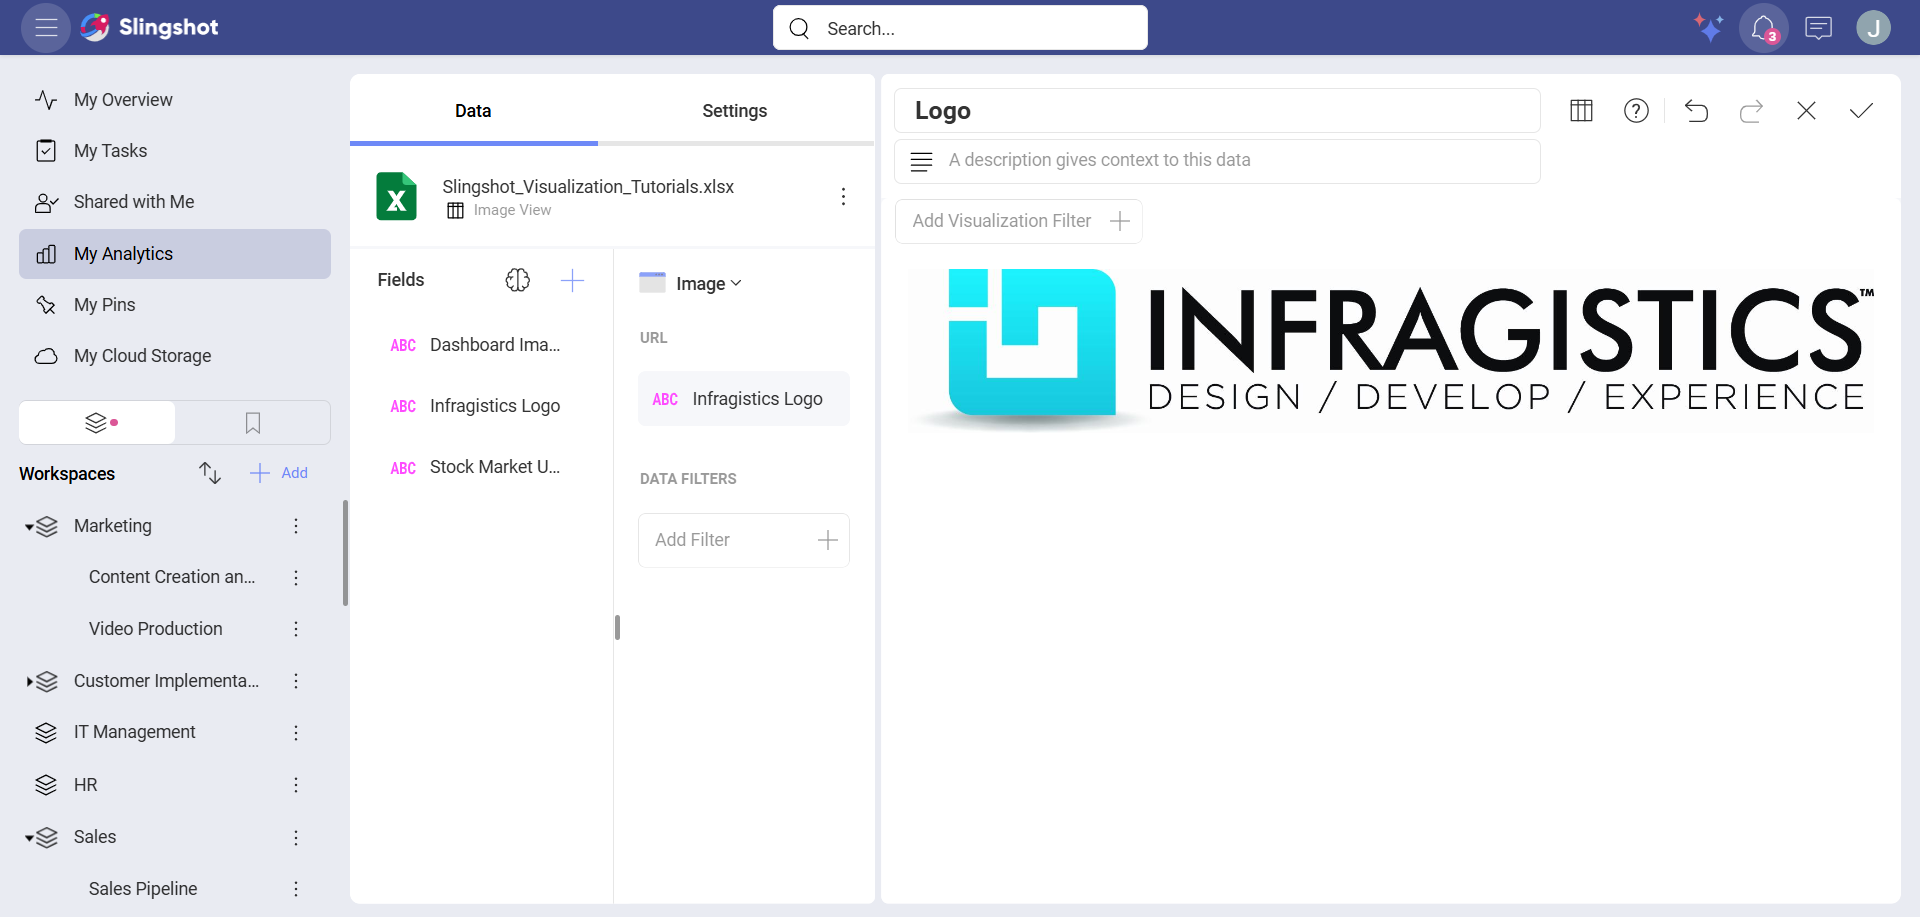
Task: Click in the Search field
Action: [960, 28]
